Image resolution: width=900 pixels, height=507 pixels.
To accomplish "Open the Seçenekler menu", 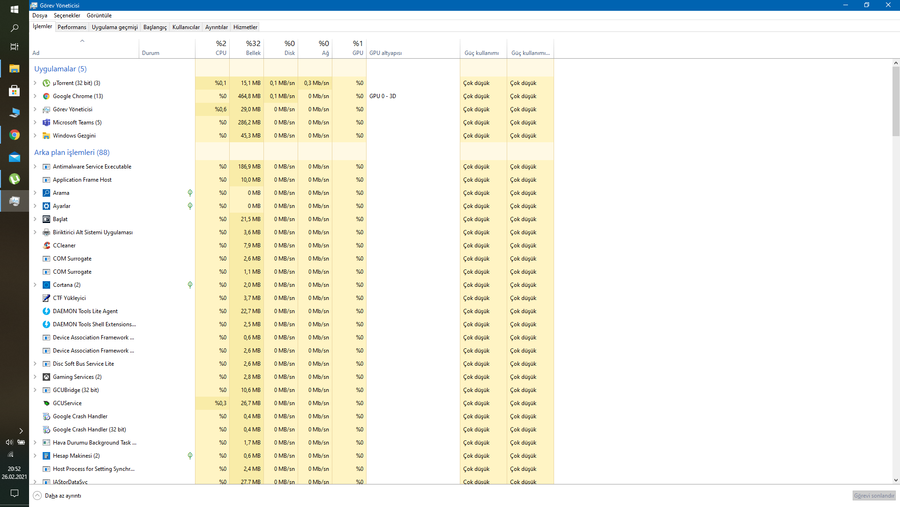I will click(67, 16).
